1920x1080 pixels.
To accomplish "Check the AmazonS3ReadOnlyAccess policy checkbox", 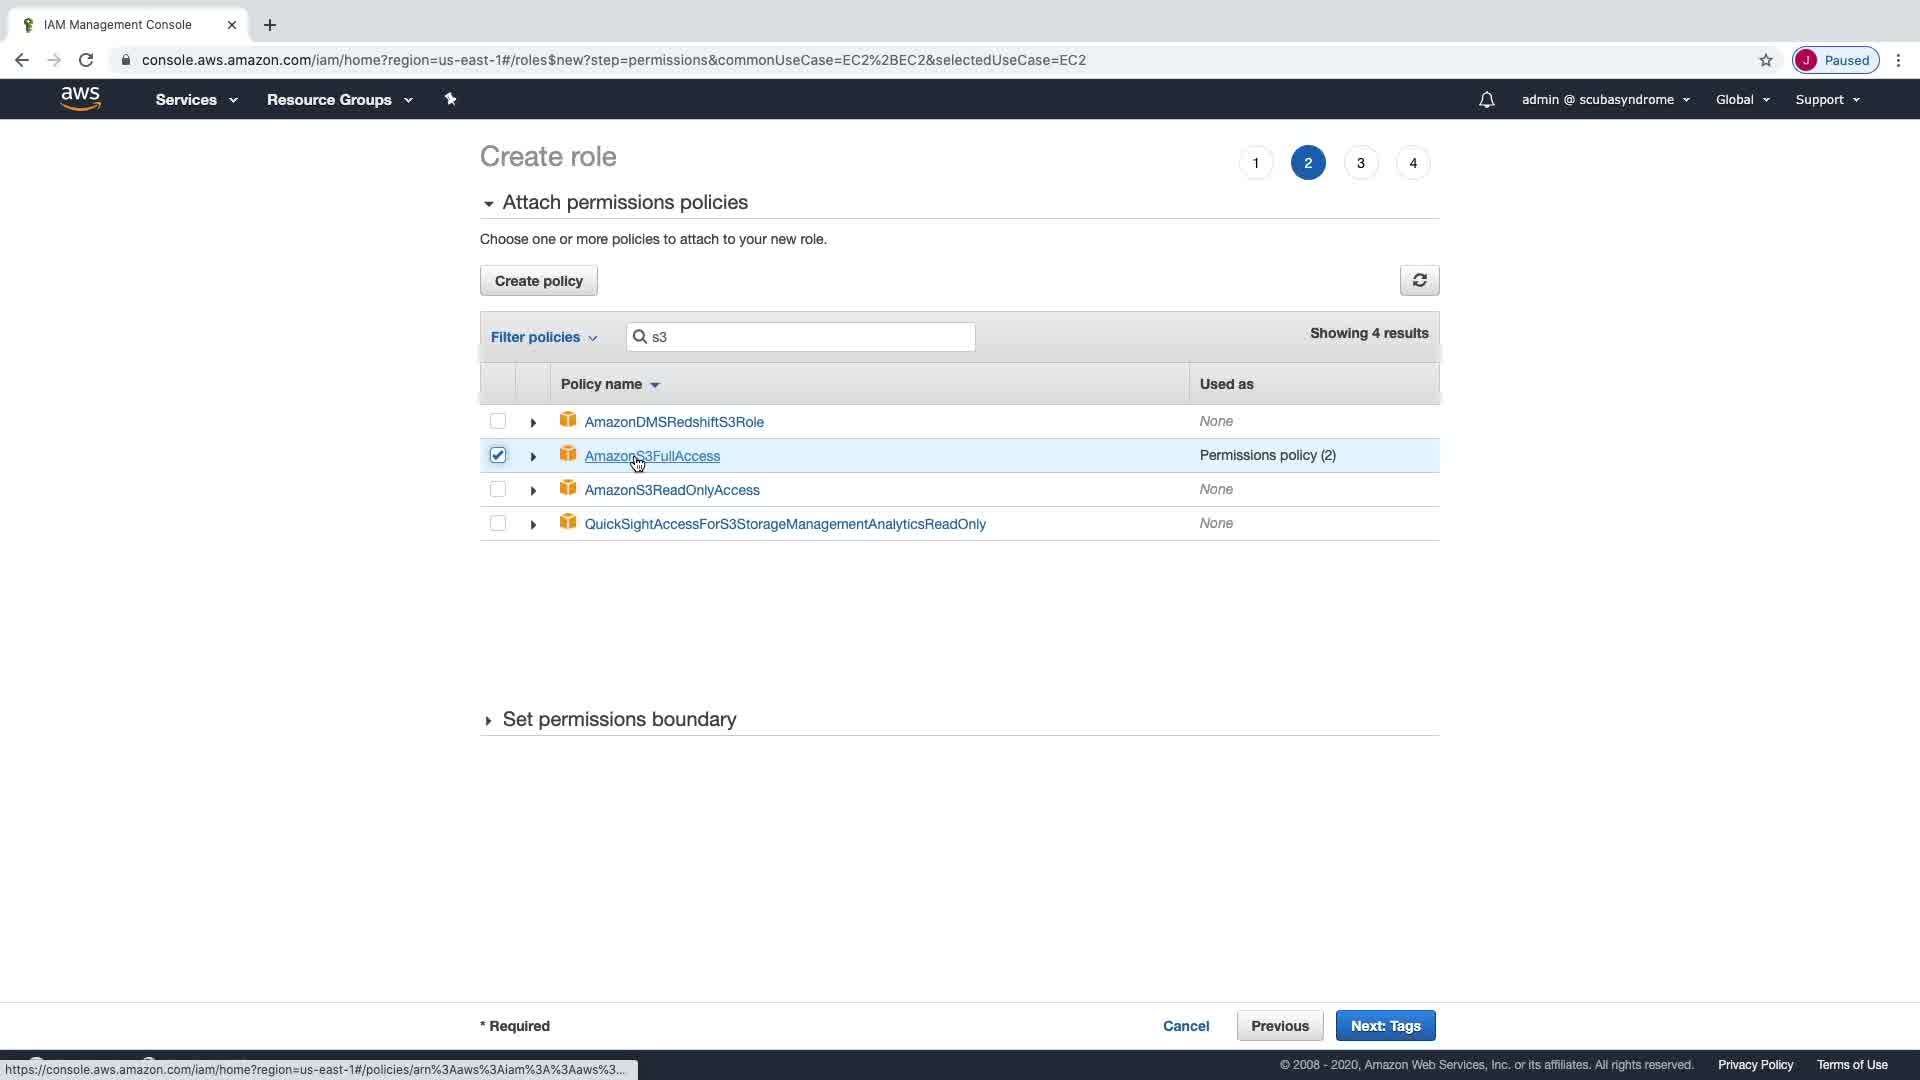I will [x=498, y=490].
